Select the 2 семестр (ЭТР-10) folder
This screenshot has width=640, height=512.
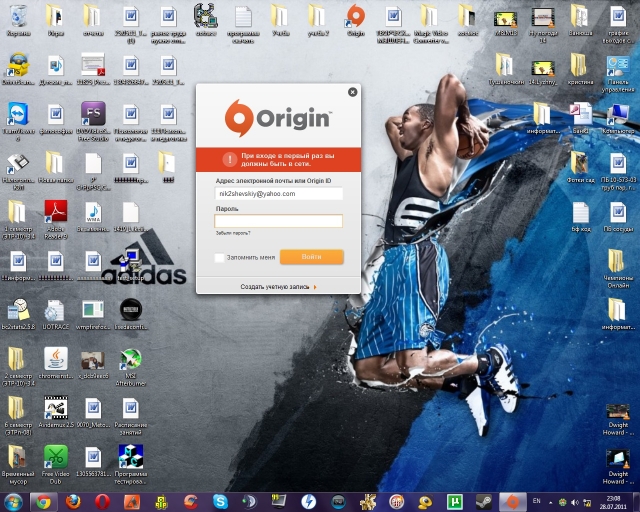tap(18, 367)
